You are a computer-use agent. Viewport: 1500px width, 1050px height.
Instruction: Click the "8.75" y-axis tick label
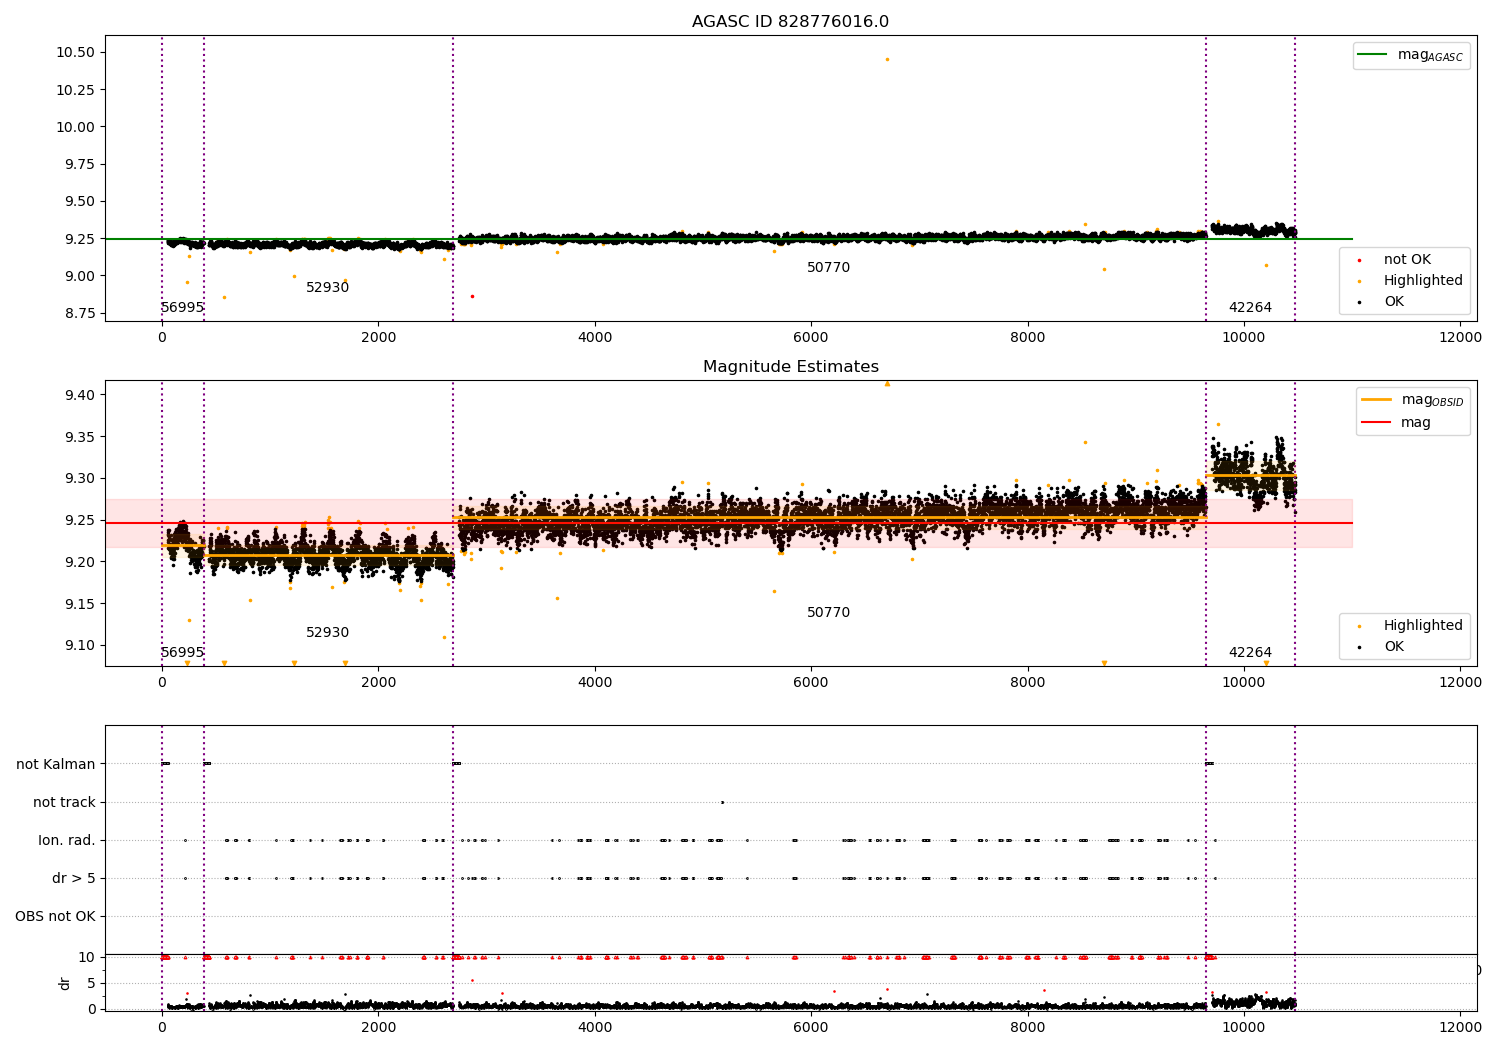click(x=80, y=313)
